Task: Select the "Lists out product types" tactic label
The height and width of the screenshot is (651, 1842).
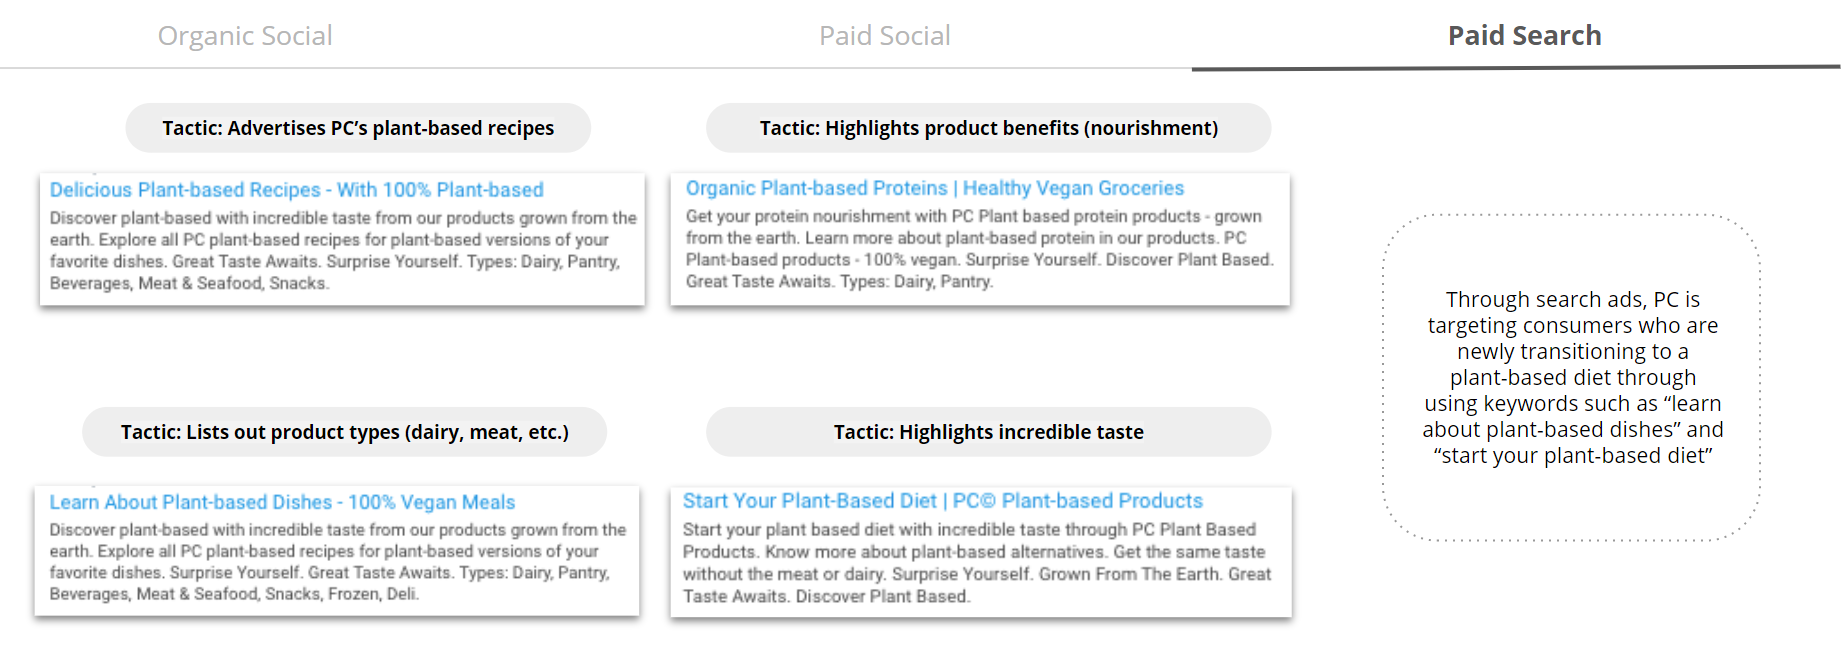Action: (x=344, y=432)
